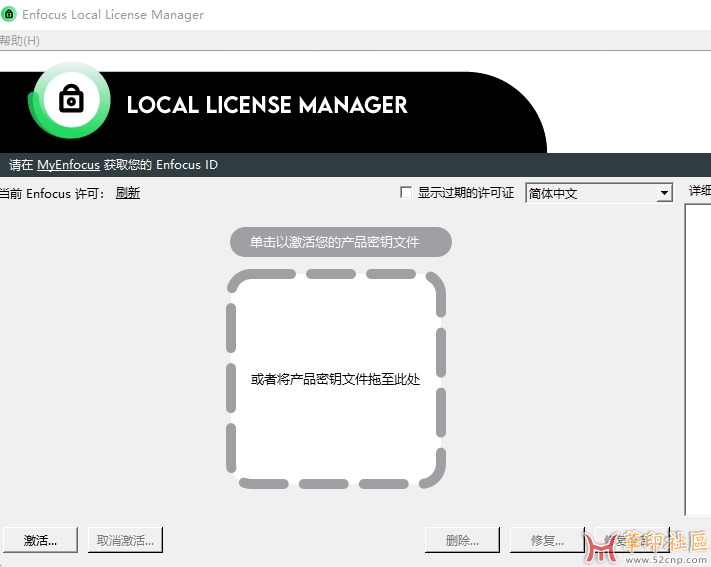The image size is (711, 567).
Task: Click the dashed product key drop zone
Action: coord(336,379)
